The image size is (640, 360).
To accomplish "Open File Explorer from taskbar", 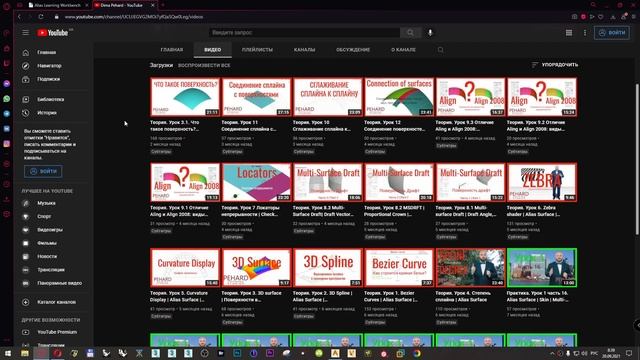I will point(24,353).
